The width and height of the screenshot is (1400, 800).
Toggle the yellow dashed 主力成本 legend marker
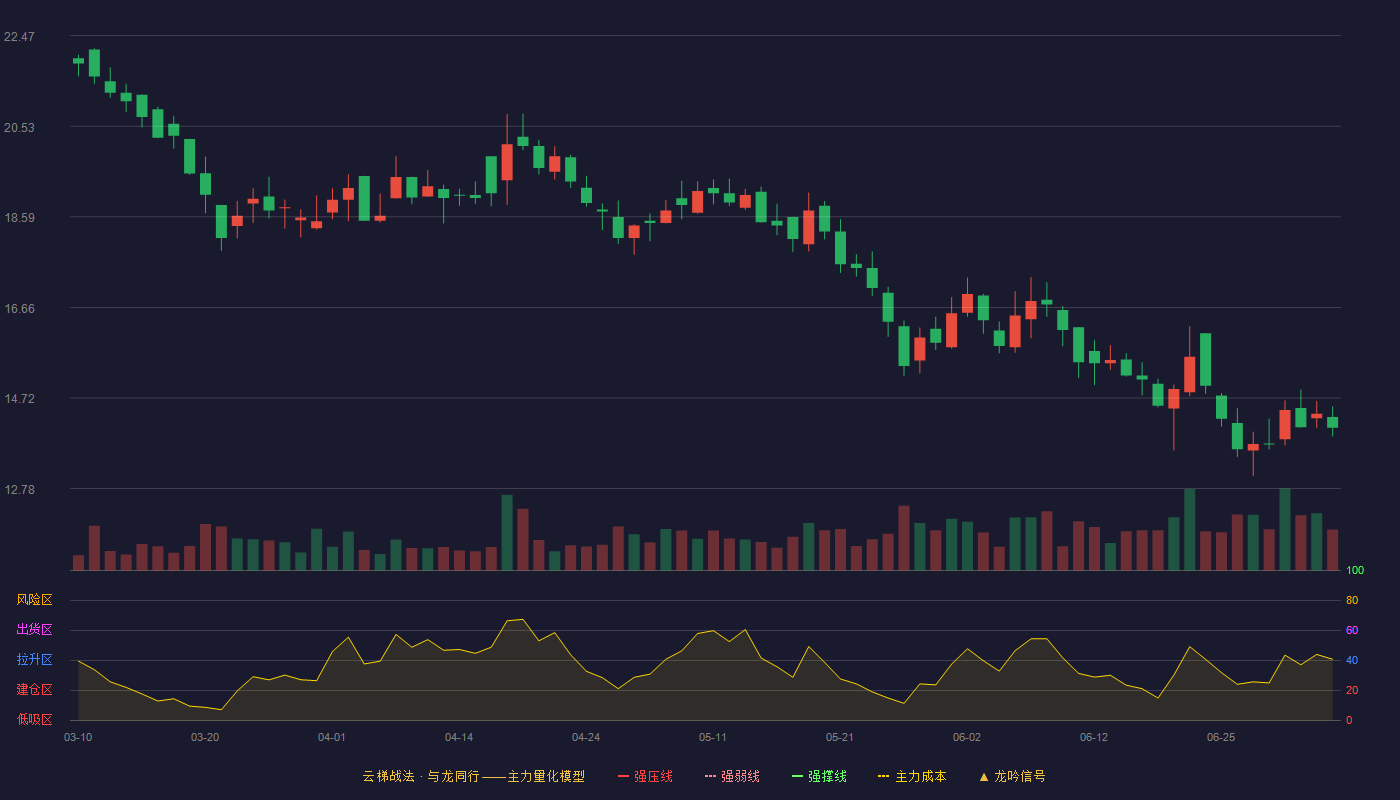(x=884, y=776)
